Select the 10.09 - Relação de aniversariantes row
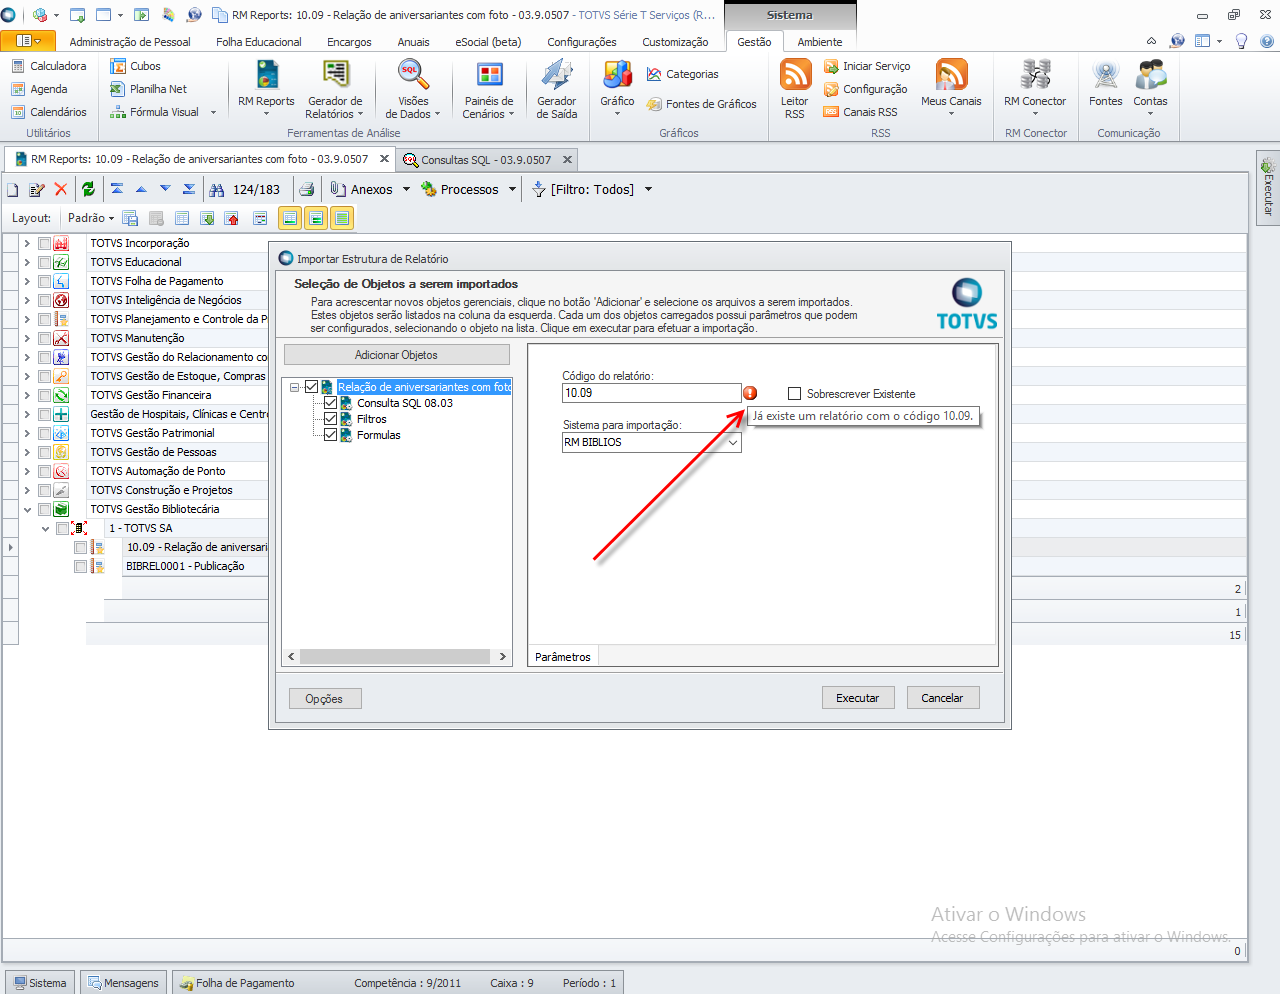 click(197, 547)
